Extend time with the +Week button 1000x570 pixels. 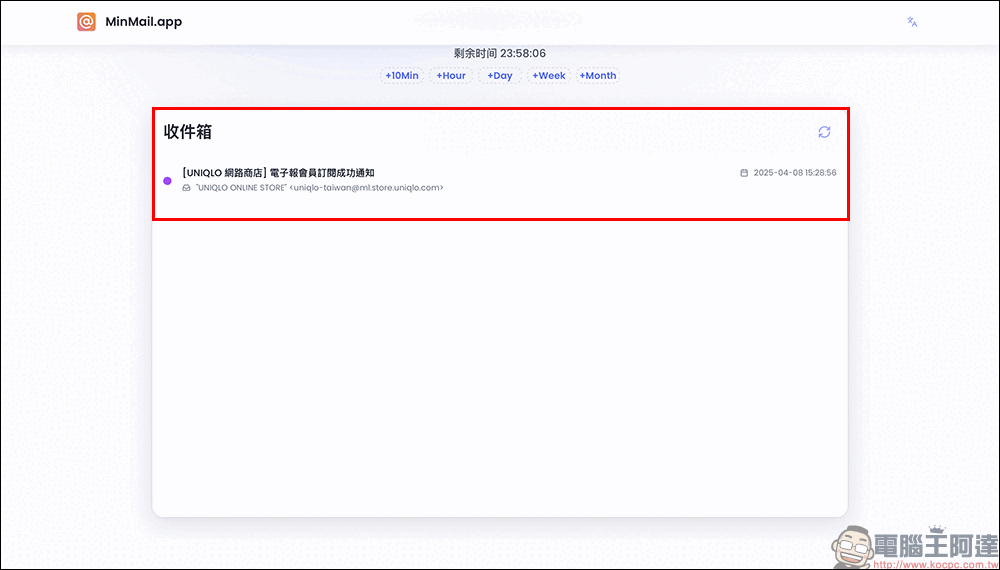[x=549, y=76]
